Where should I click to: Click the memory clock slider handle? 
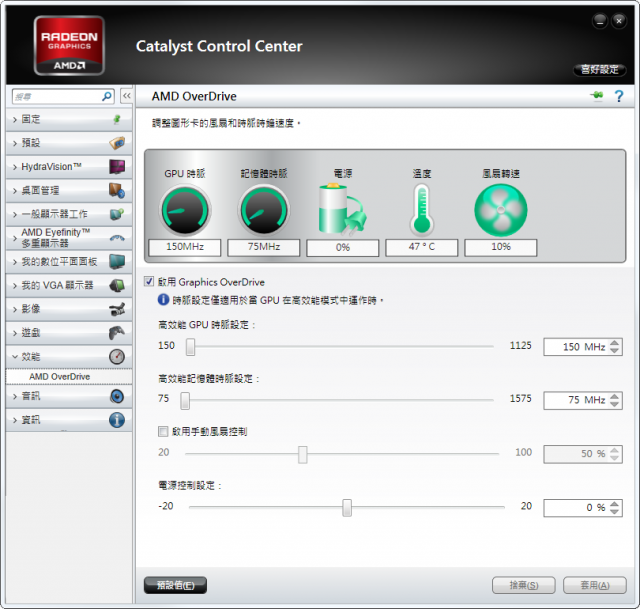(x=185, y=400)
